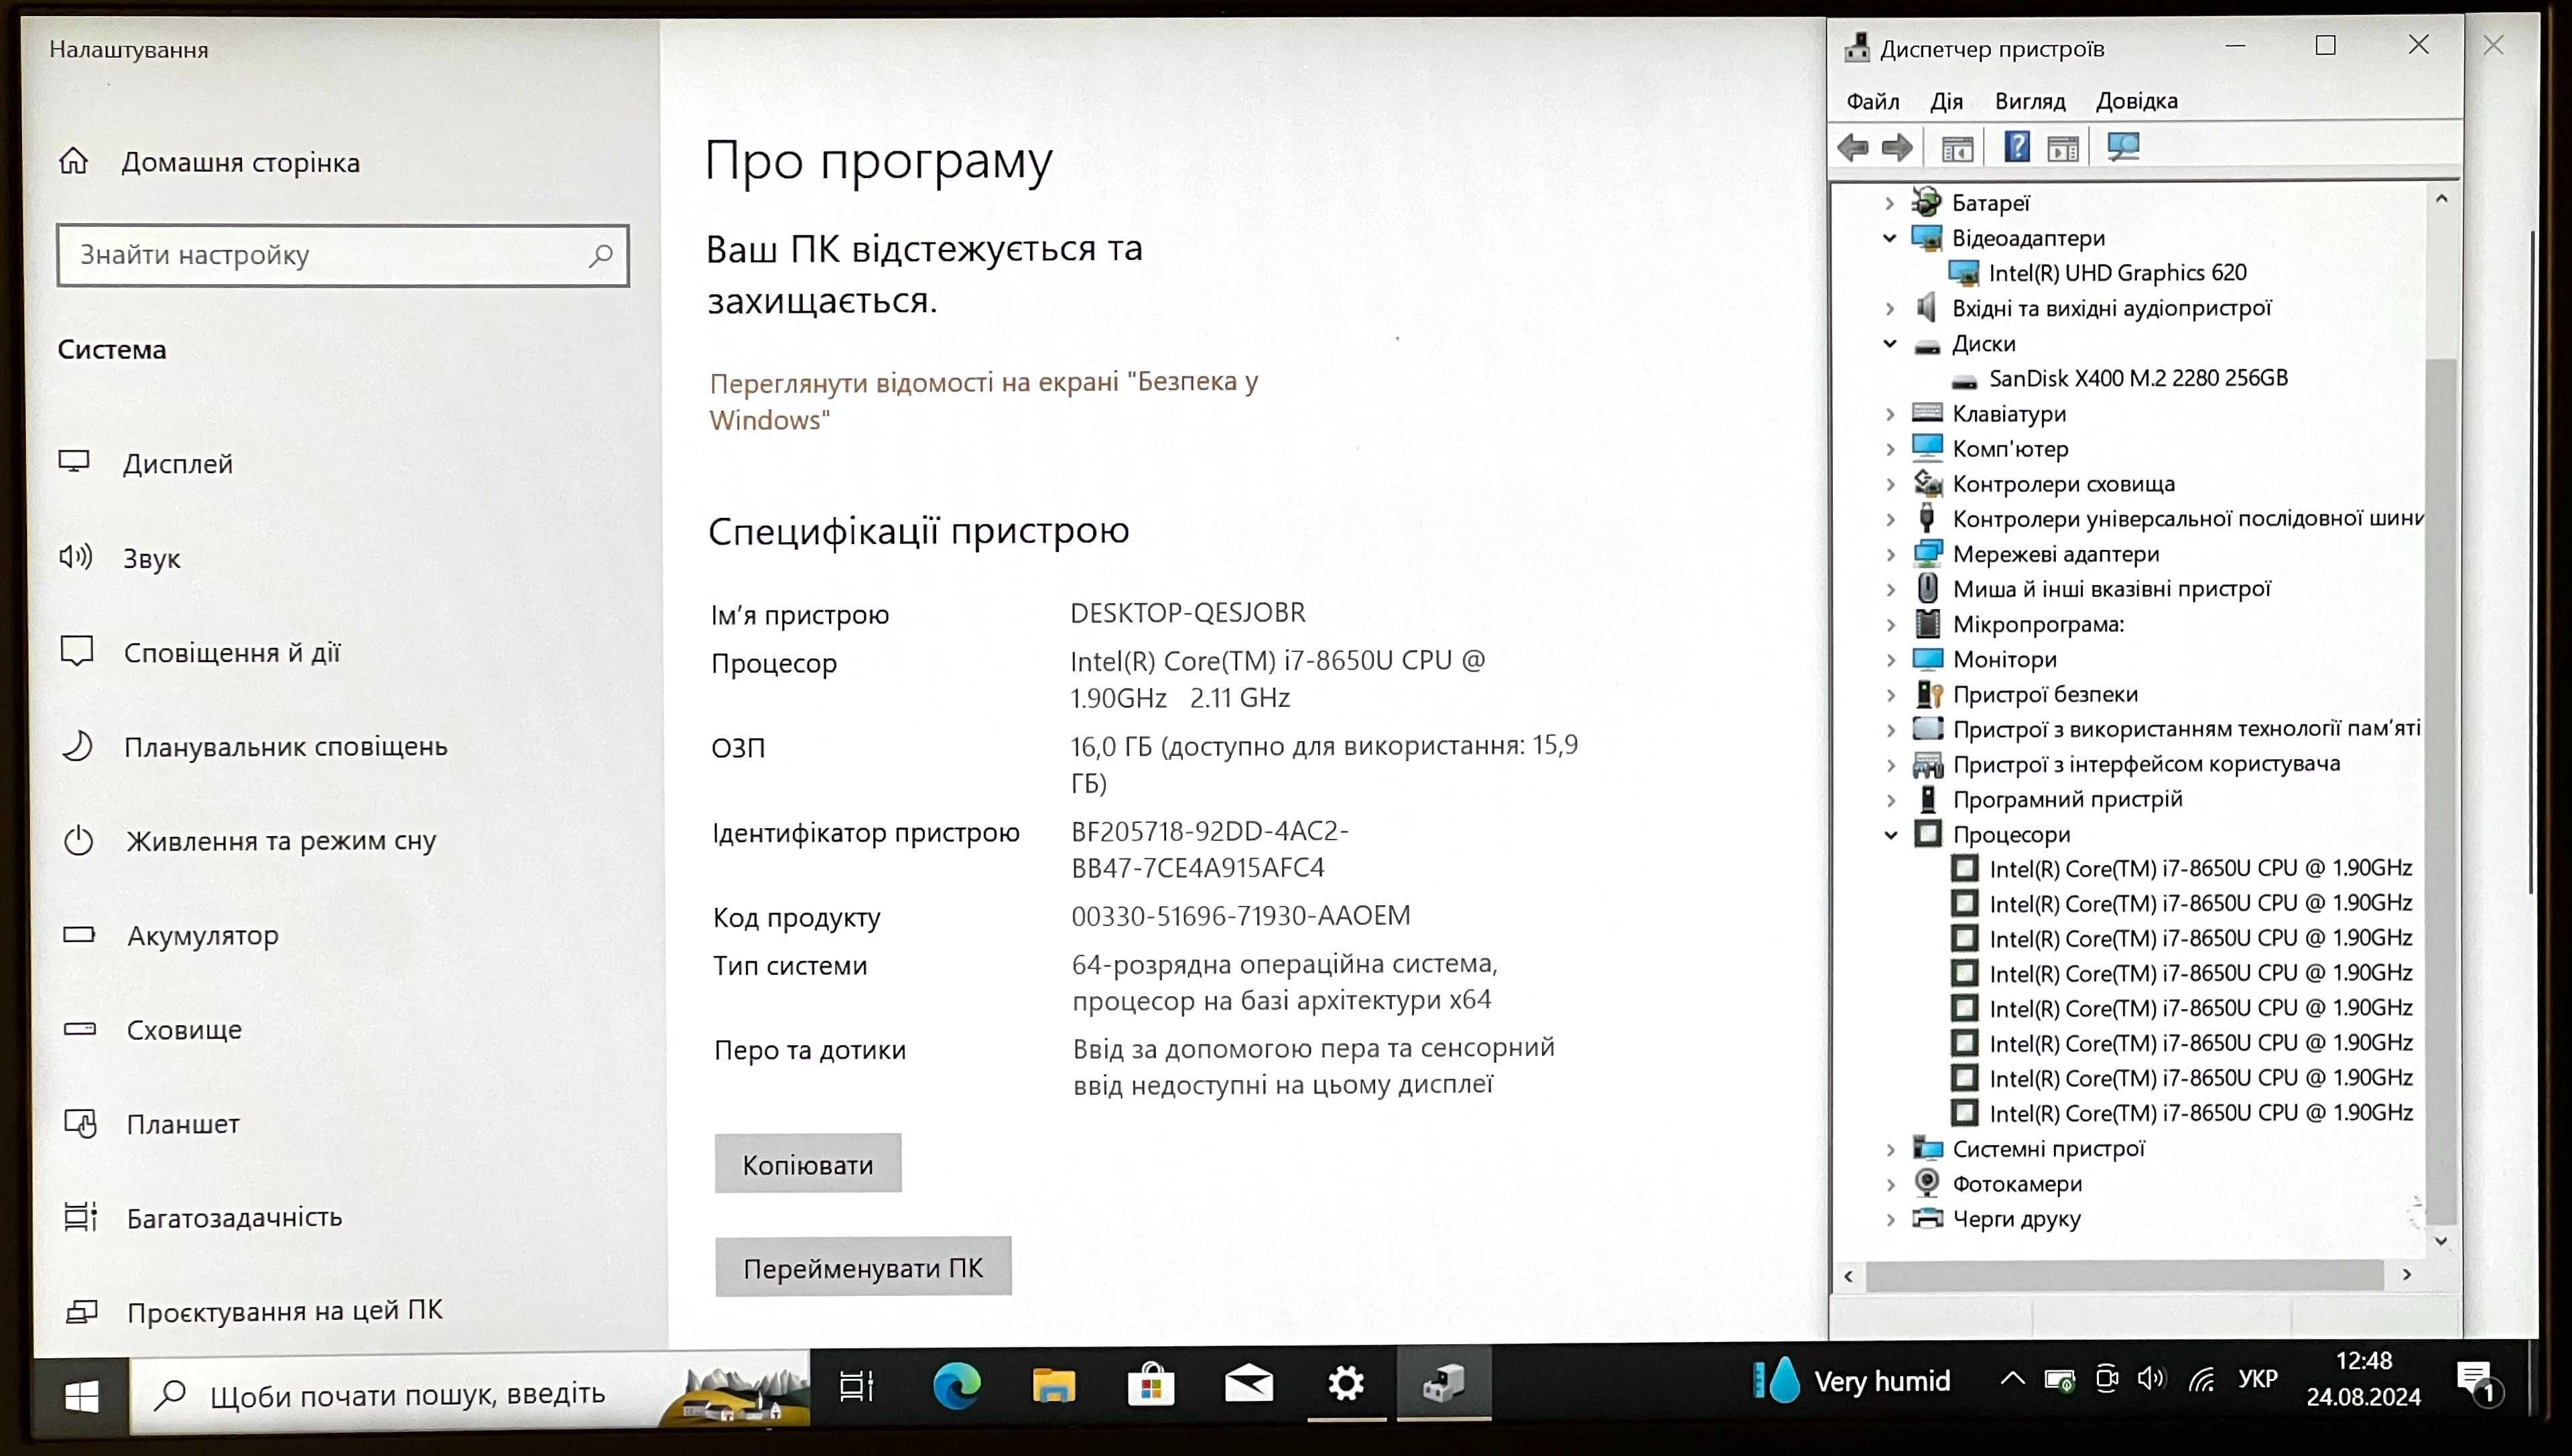
Task: Open Microsoft Store from taskbar
Action: (1151, 1385)
